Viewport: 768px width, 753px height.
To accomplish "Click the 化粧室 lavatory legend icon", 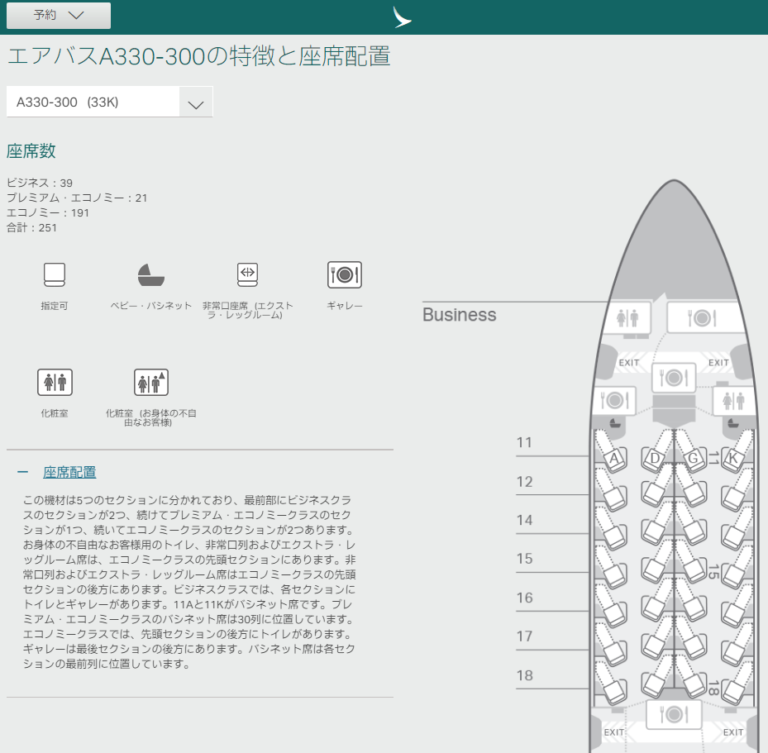I will pos(54,382).
